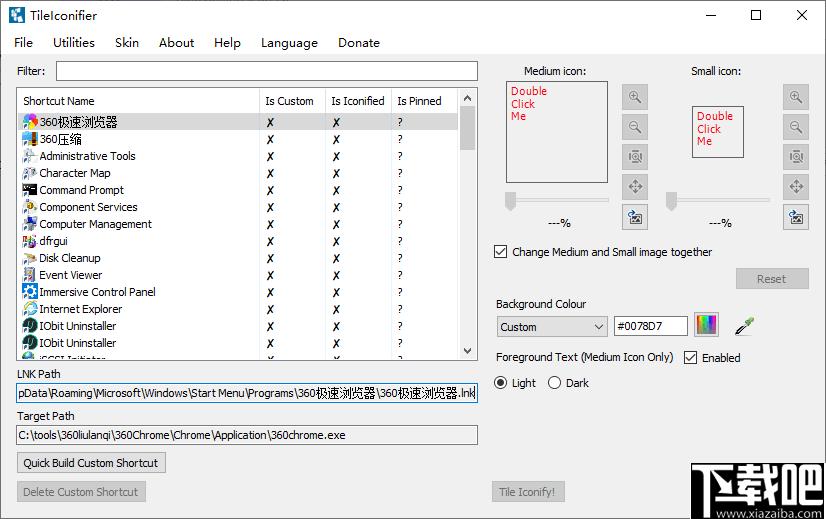826x519 pixels.
Task: Open the rainbow colour picker swatch
Action: coord(707,326)
